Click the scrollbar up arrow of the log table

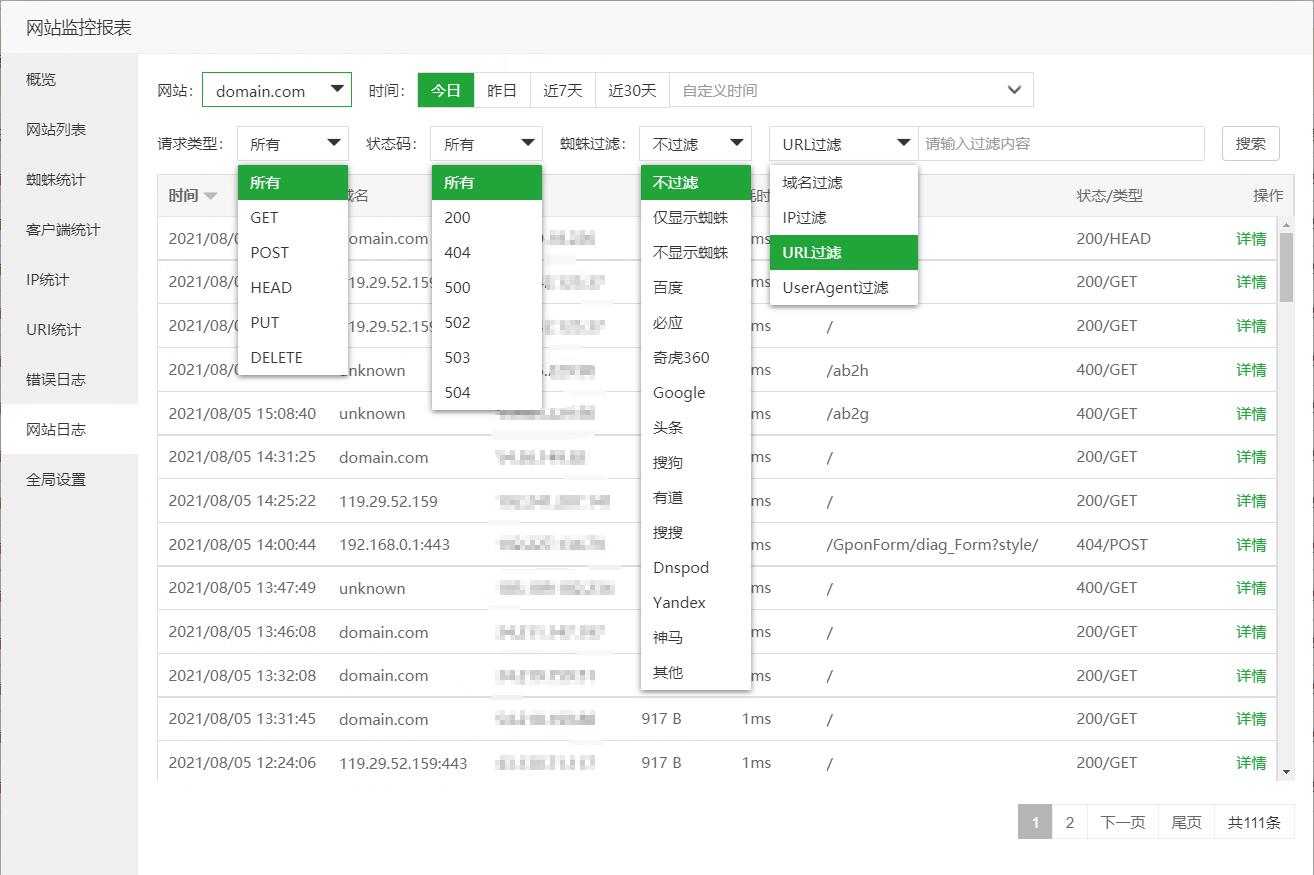tap(1286, 223)
